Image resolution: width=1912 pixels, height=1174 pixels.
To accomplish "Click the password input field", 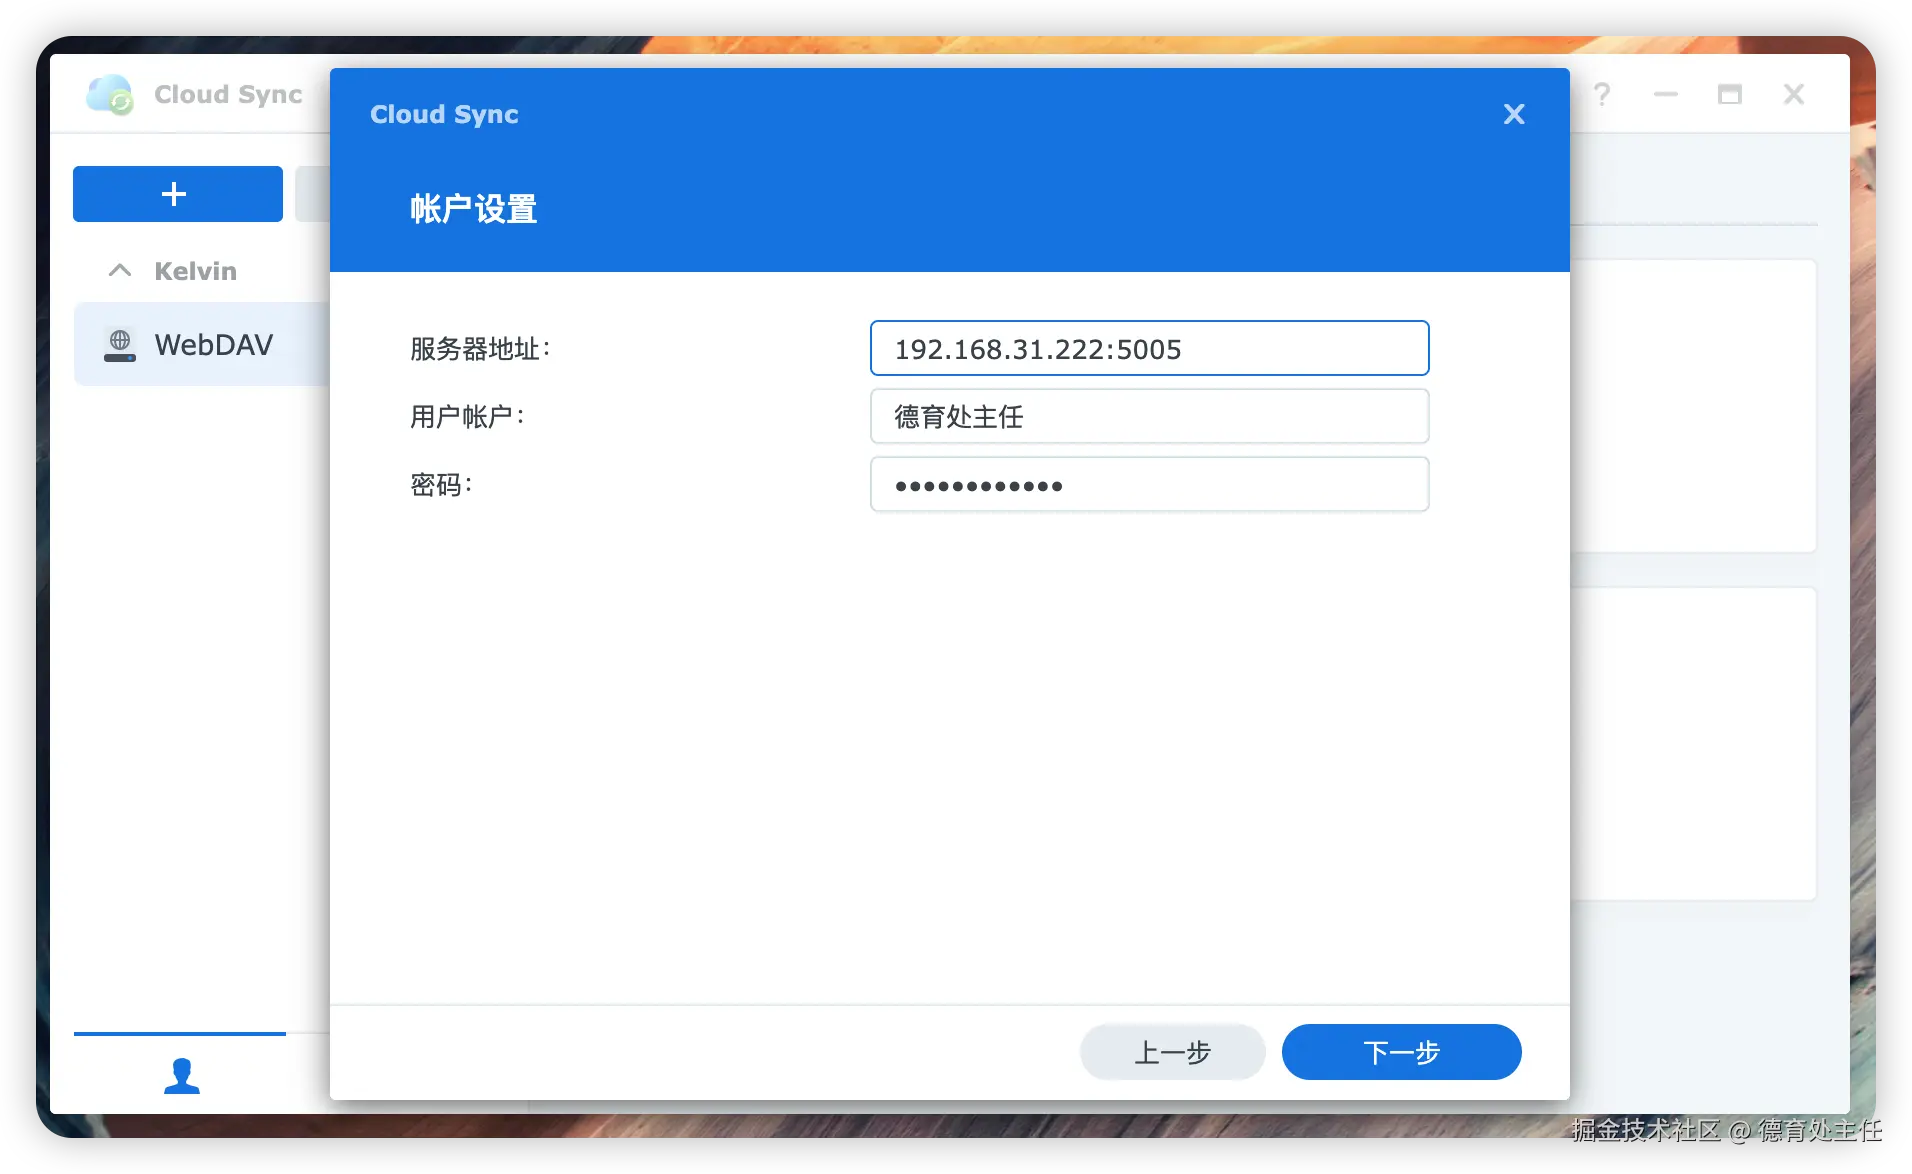I will [1149, 485].
